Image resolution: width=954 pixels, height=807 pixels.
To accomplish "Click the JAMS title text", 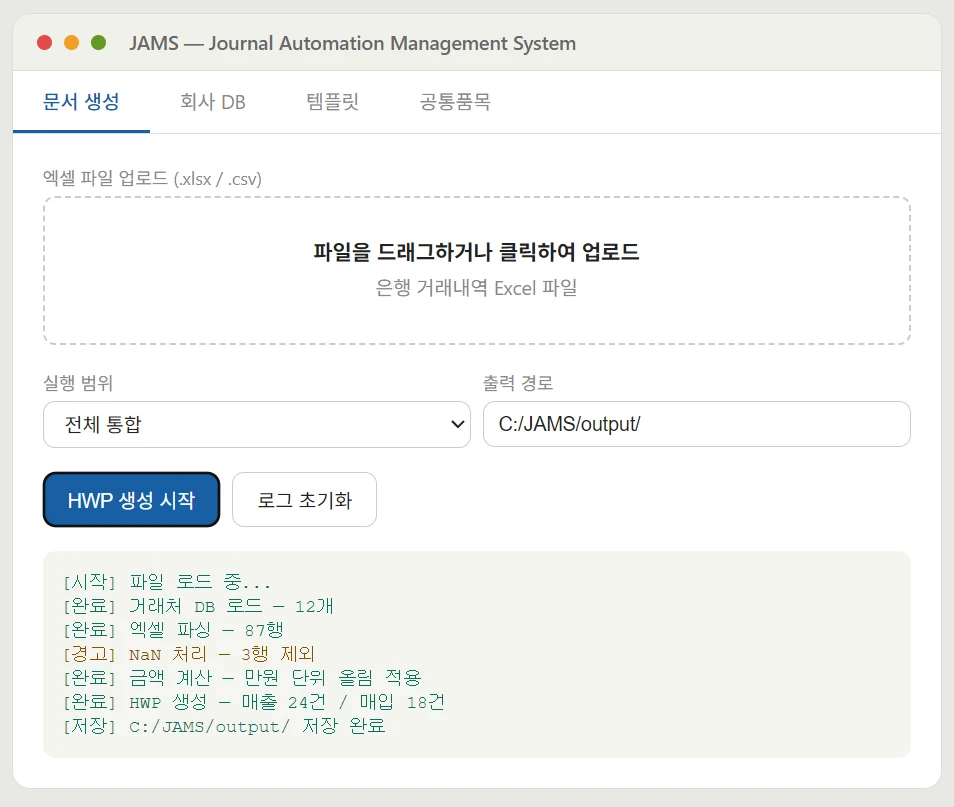I will click(352, 43).
